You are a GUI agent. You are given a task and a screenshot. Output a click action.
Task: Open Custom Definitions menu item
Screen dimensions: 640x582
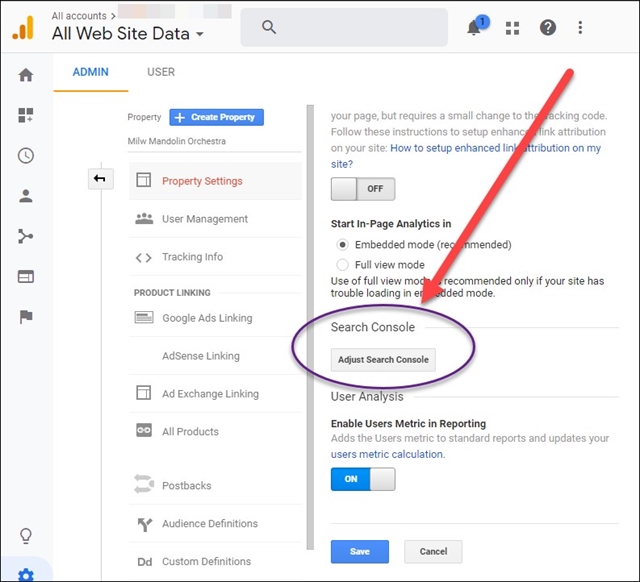pyautogui.click(x=215, y=562)
